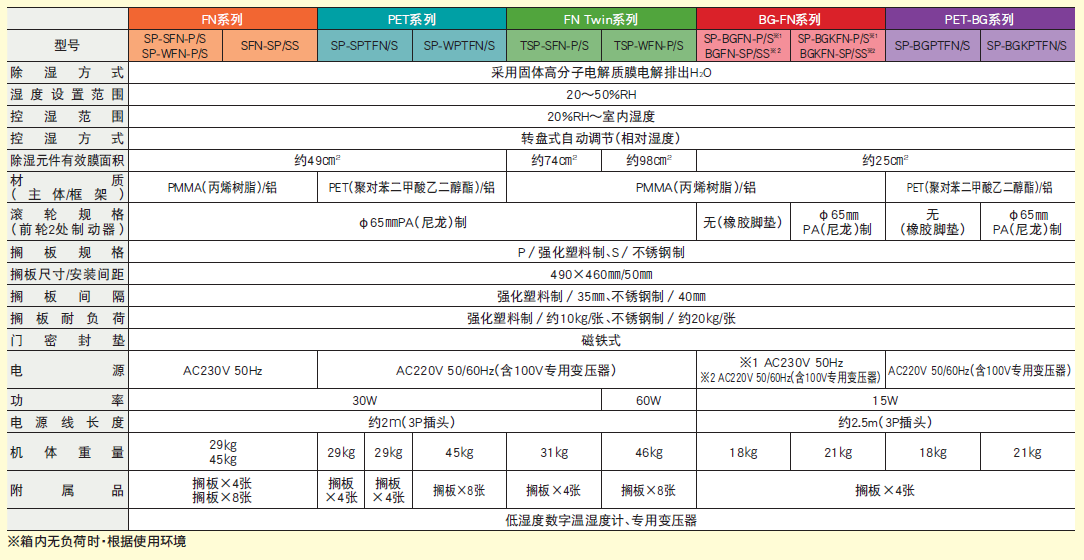
Task: Click the 约2.5m(3P插头) cord length
Action: tap(885, 422)
